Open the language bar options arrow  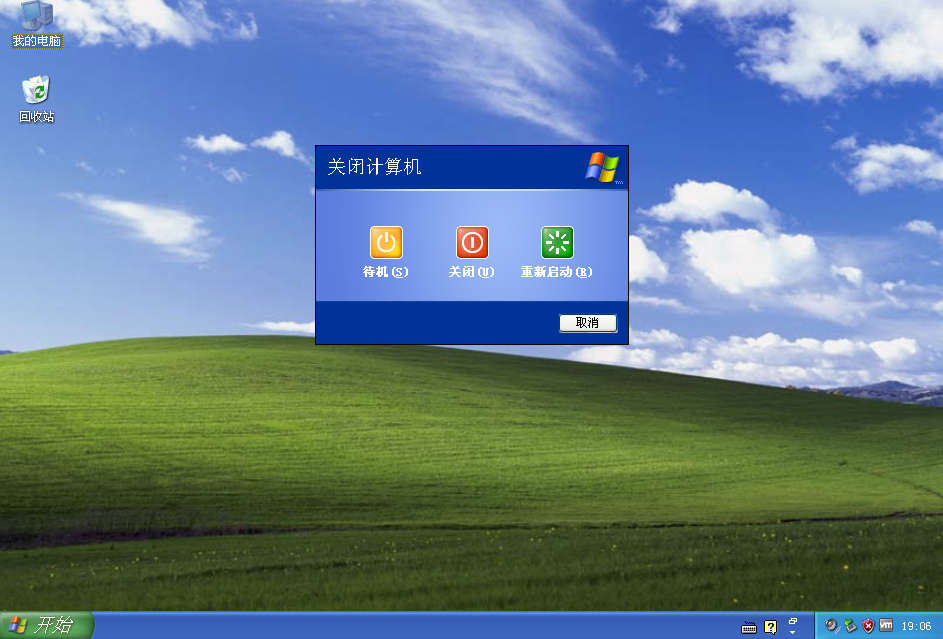coord(793,632)
